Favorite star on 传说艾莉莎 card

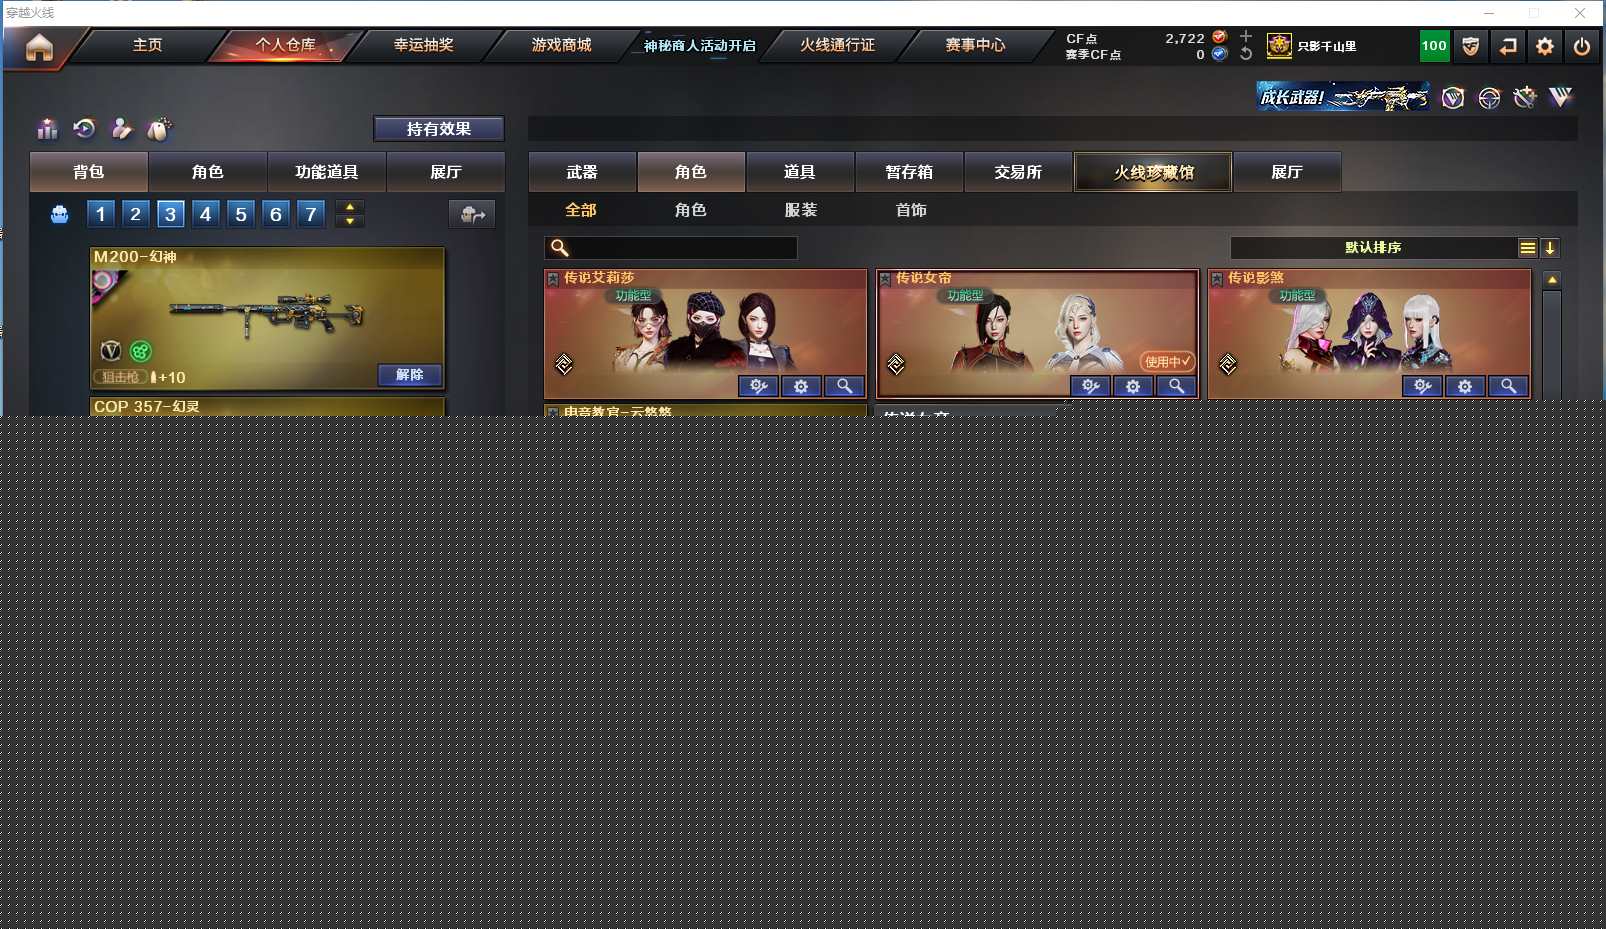[x=553, y=279]
